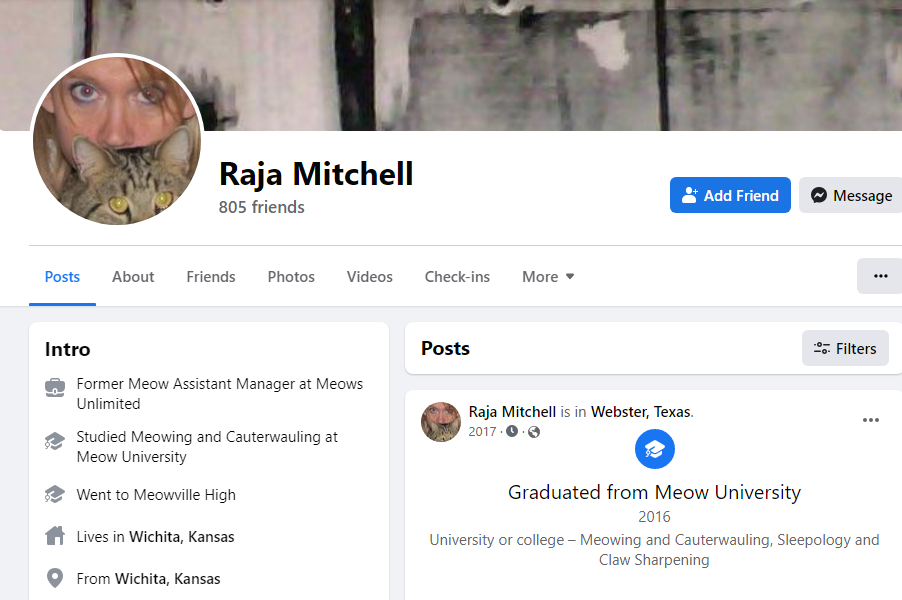
Task: Open the large profile picture
Action: [x=118, y=140]
